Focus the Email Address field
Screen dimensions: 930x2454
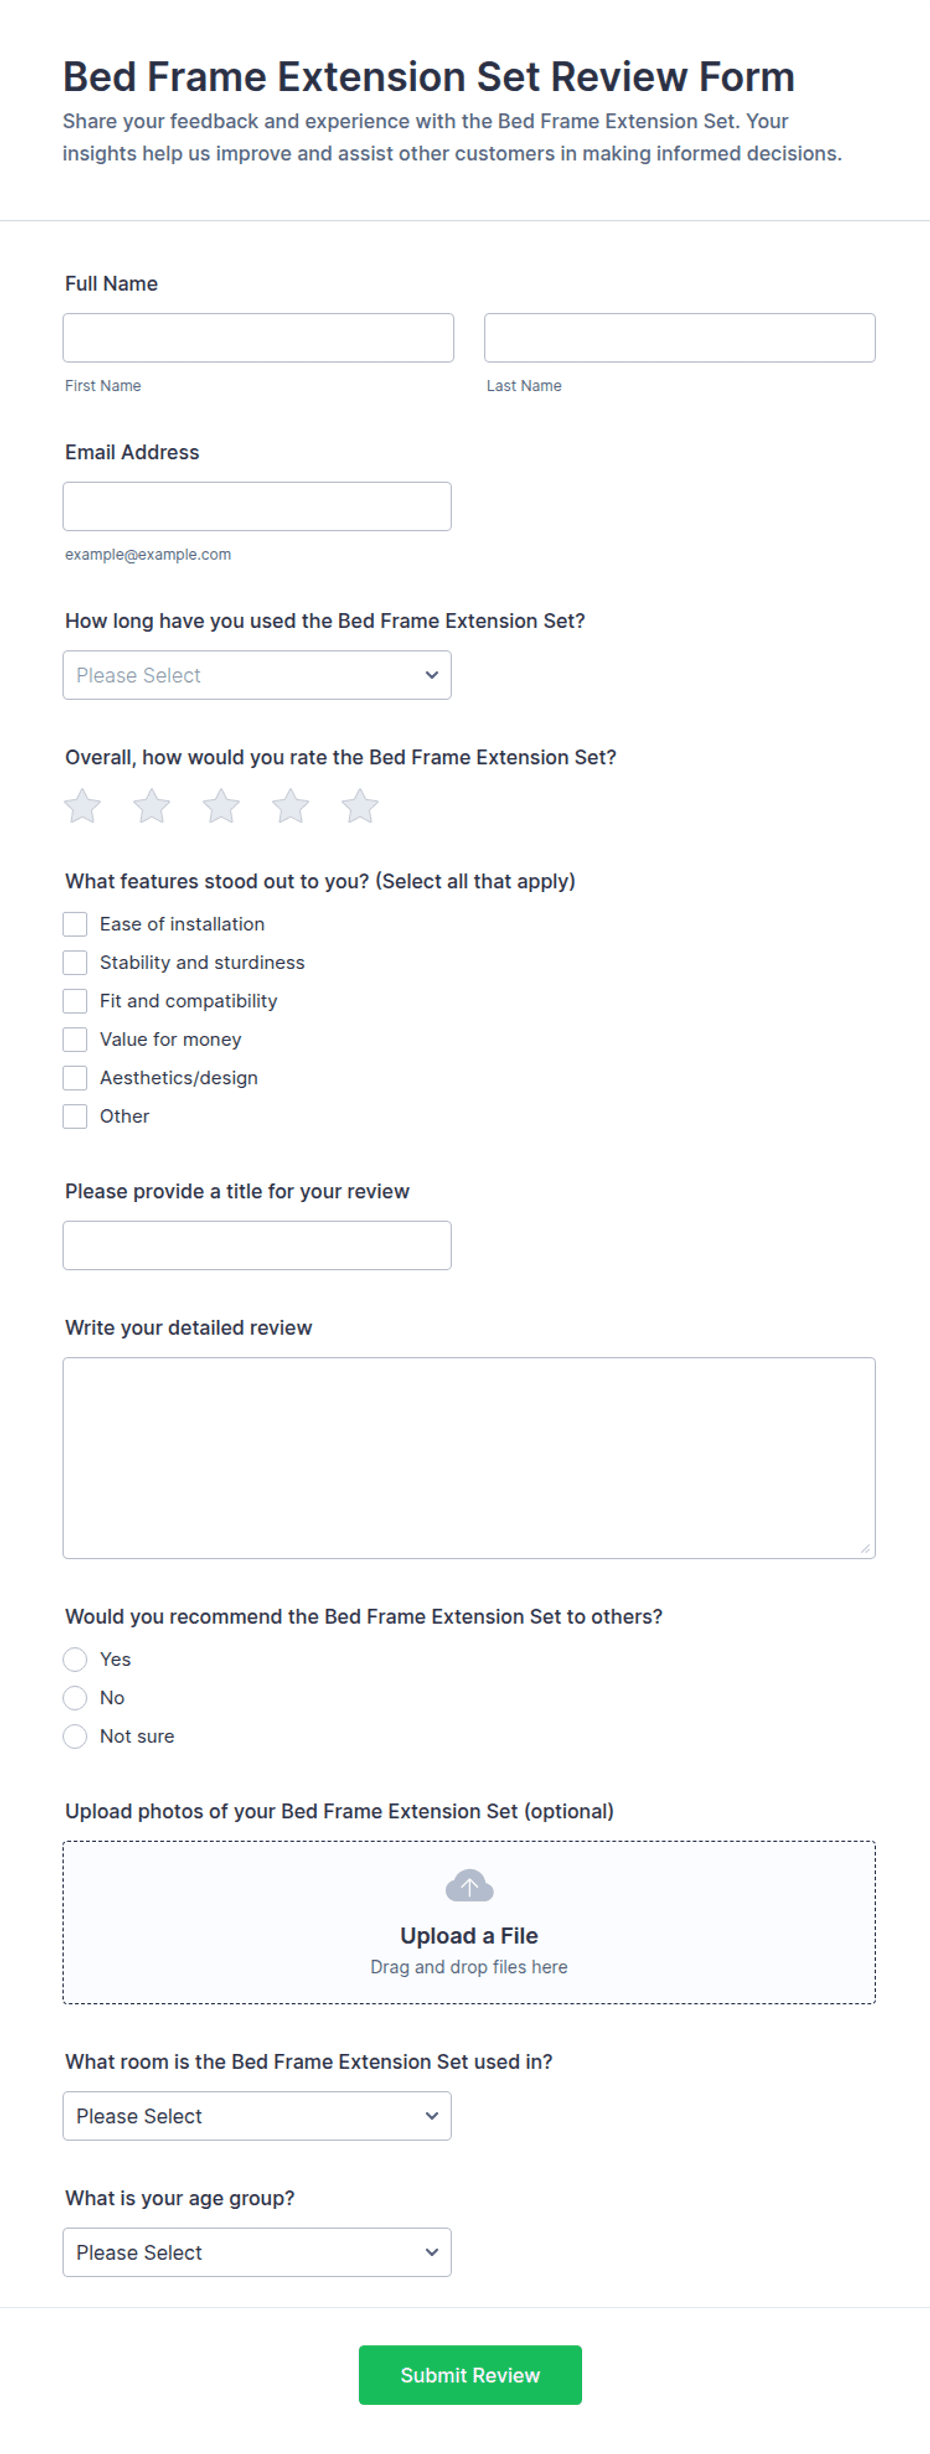[x=257, y=506]
